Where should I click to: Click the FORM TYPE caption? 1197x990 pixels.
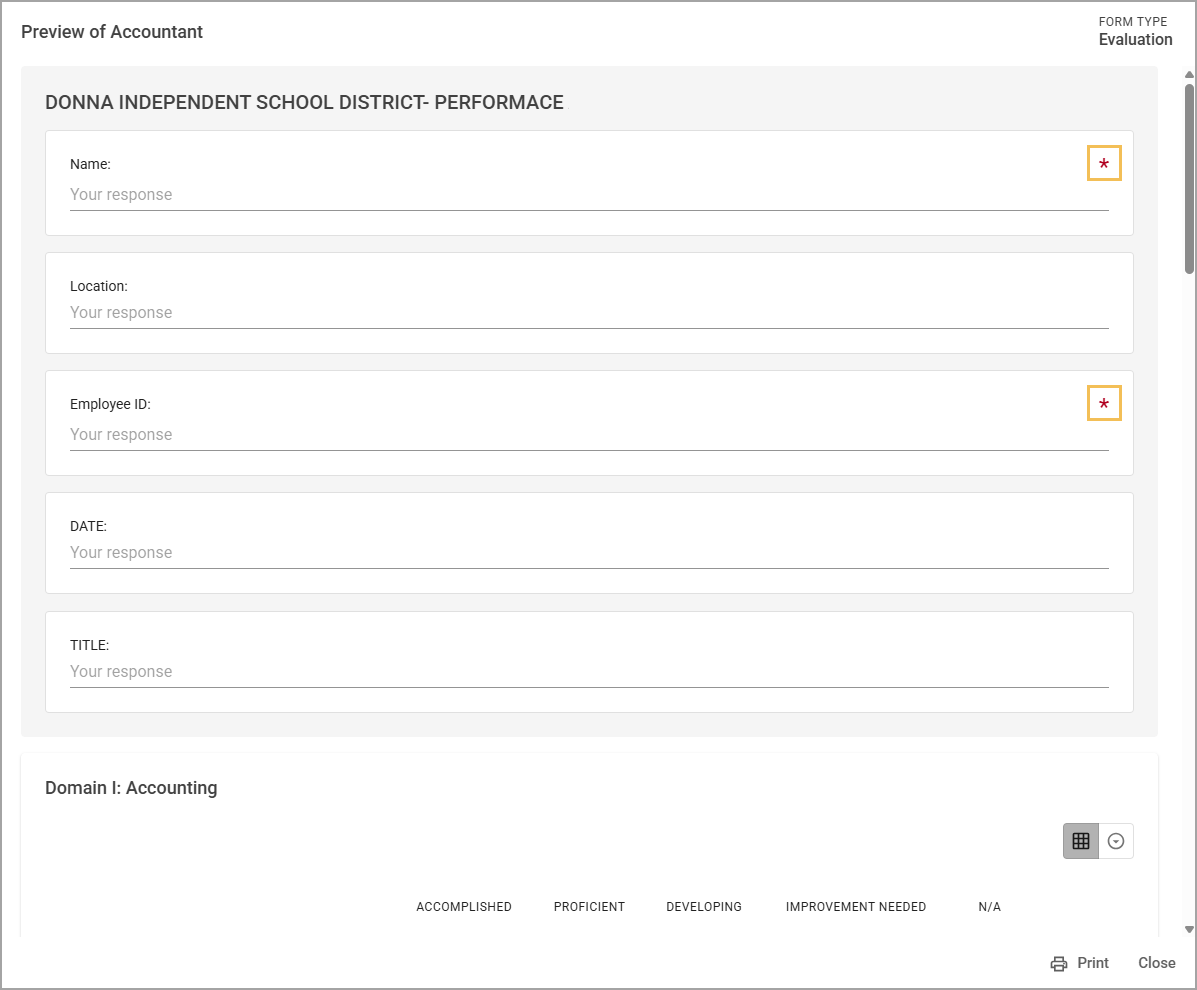click(1133, 21)
